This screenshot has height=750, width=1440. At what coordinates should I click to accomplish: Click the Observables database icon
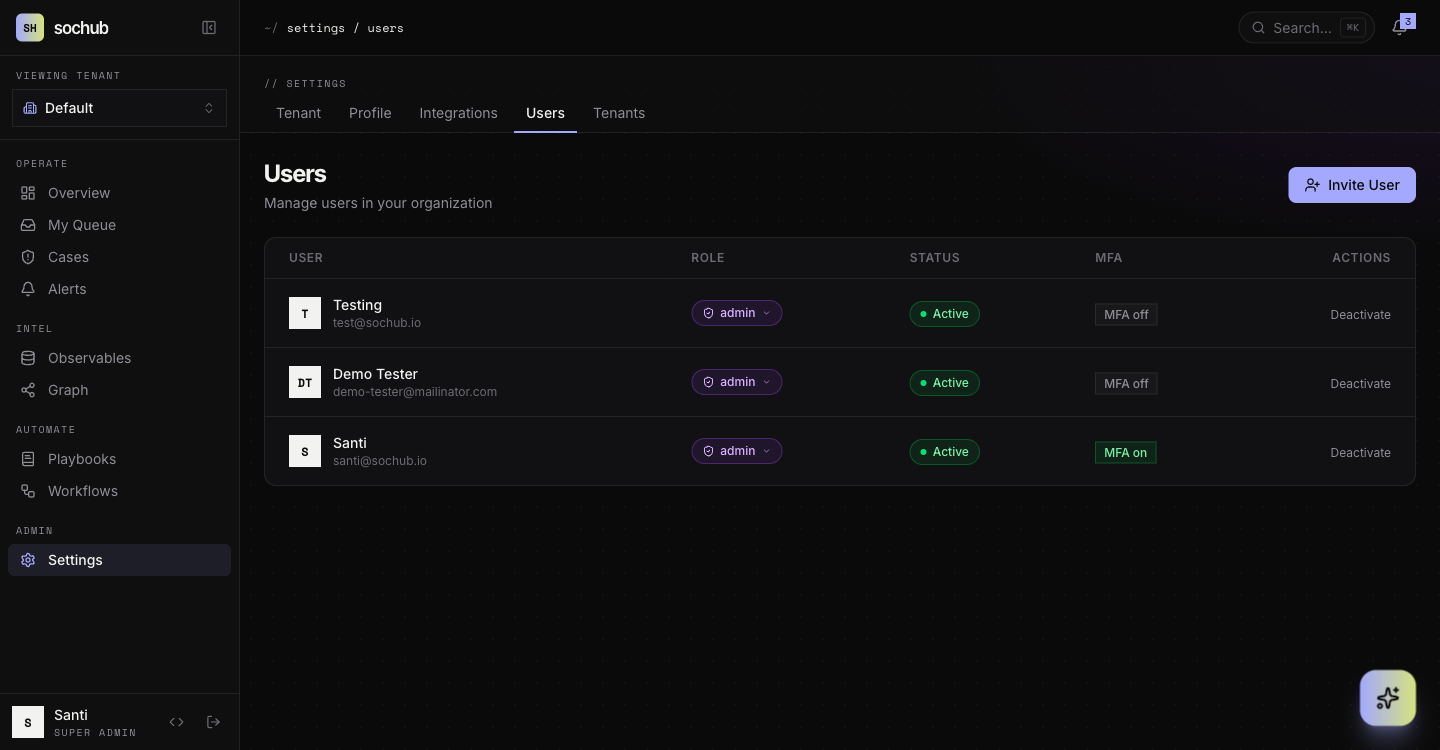(x=28, y=358)
